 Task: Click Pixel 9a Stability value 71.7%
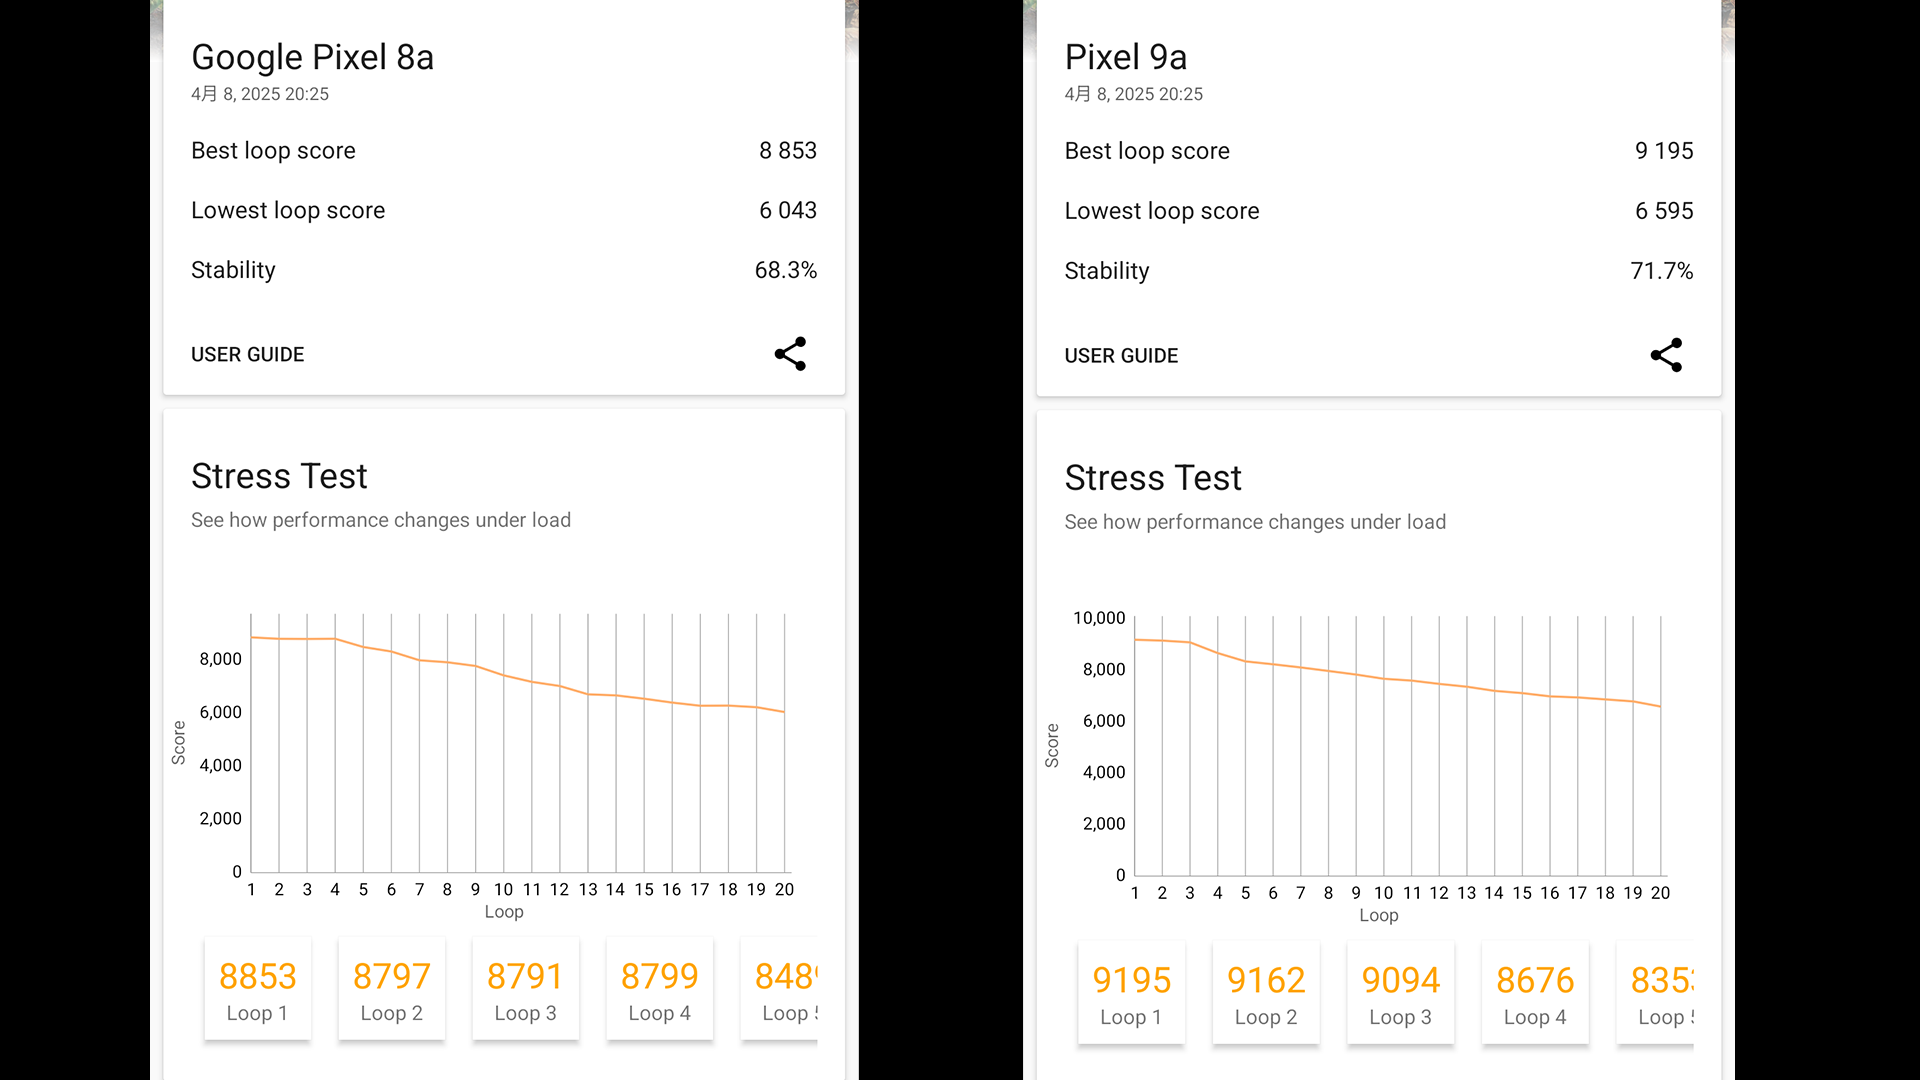click(x=1661, y=271)
